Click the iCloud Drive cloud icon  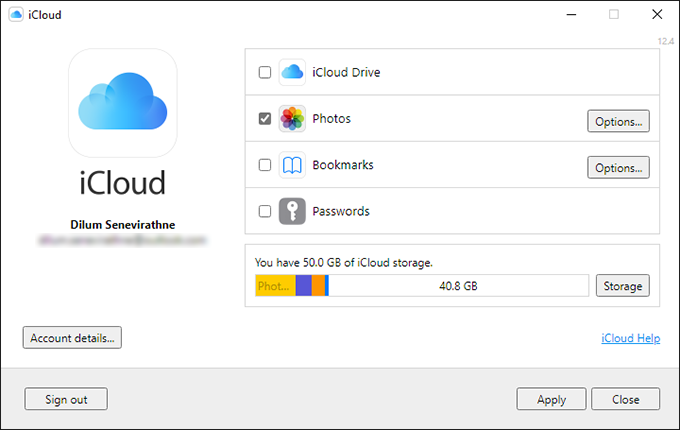pos(292,72)
